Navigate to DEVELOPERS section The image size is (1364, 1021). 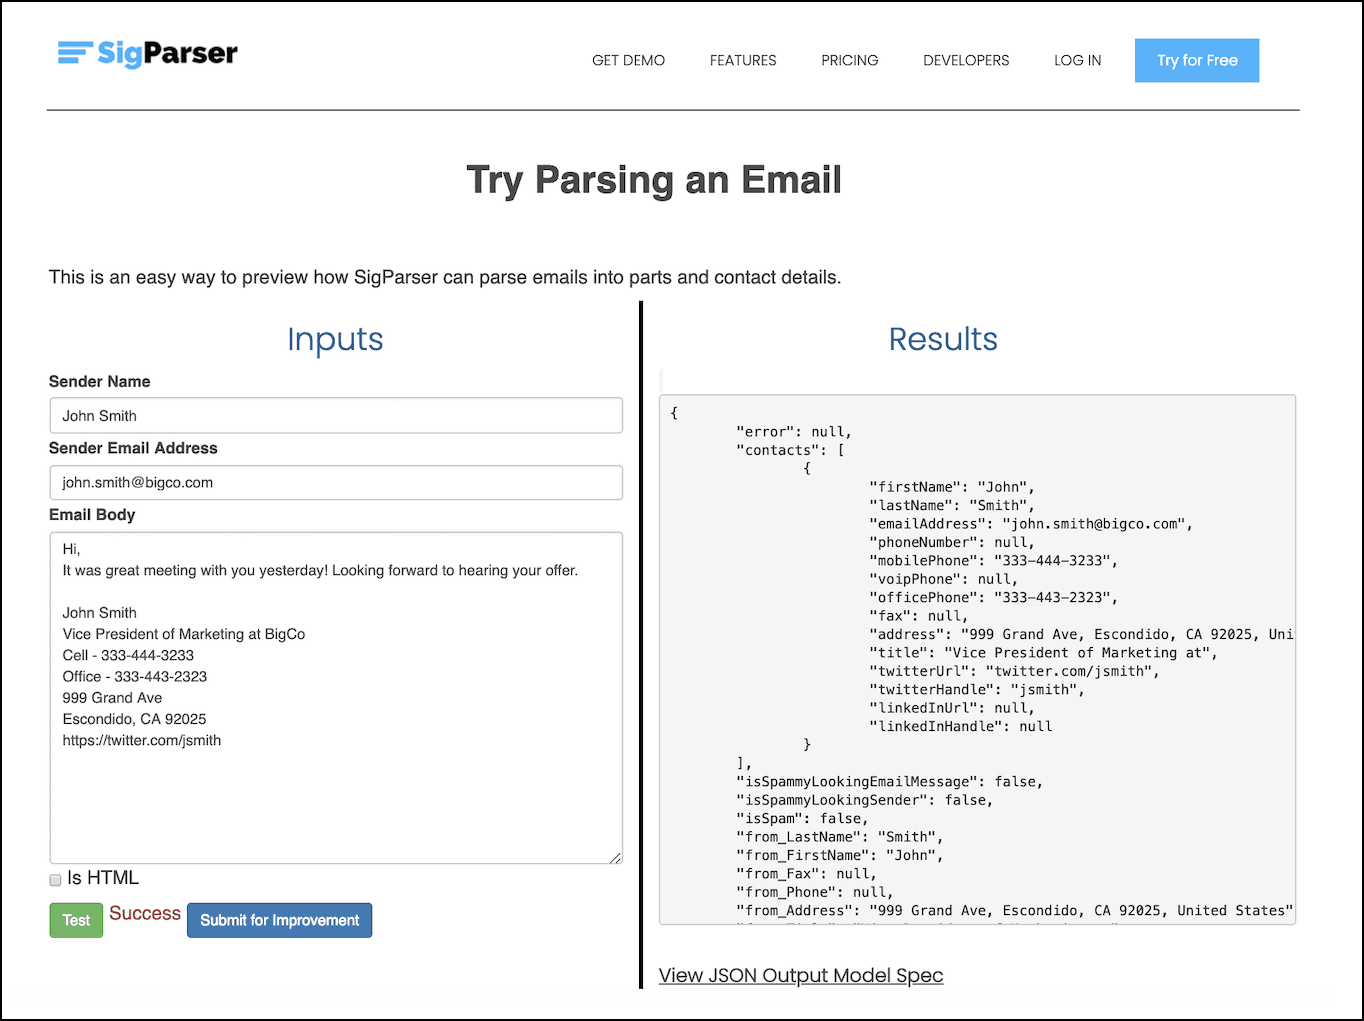(x=966, y=61)
